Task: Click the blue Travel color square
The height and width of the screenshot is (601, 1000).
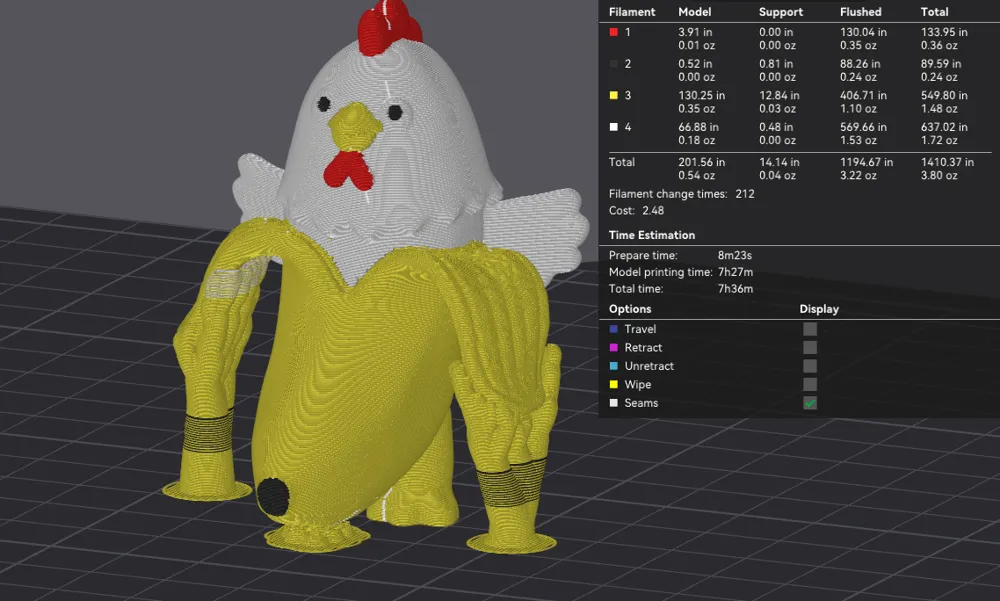Action: pos(614,329)
